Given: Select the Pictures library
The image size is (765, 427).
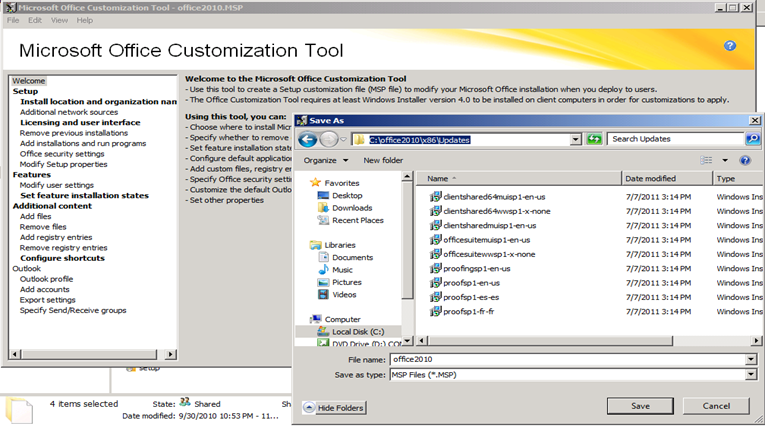Looking at the screenshot, I should 346,283.
